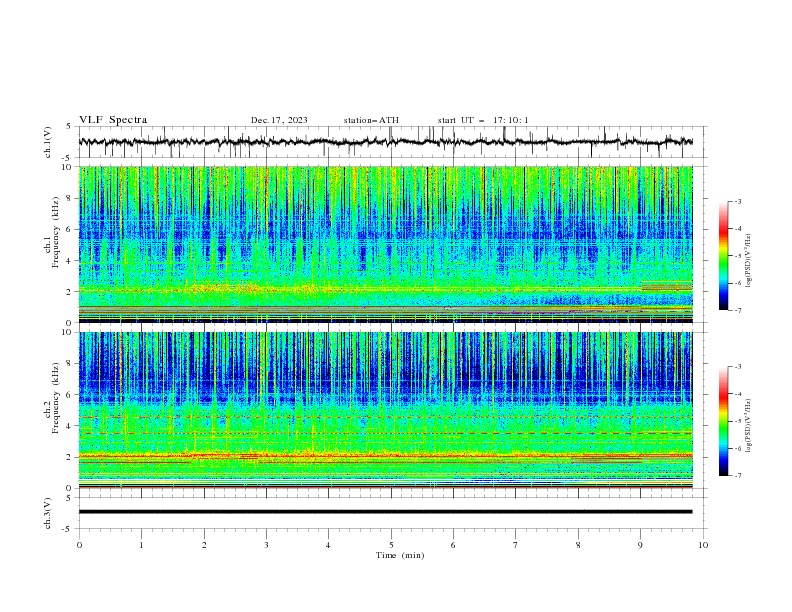Click the "-5" voltage tick on ch.1(V) axis
This screenshot has width=792, height=612.
(67, 158)
